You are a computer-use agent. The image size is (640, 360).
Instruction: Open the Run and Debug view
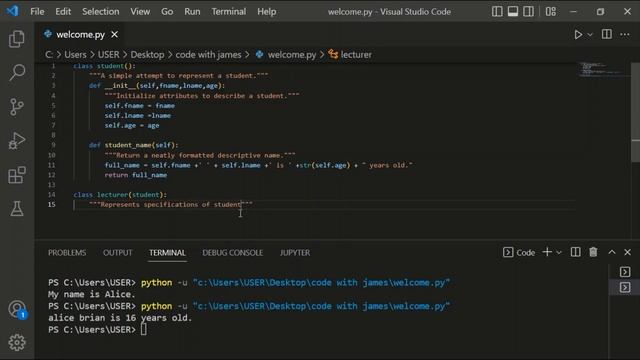[17, 141]
